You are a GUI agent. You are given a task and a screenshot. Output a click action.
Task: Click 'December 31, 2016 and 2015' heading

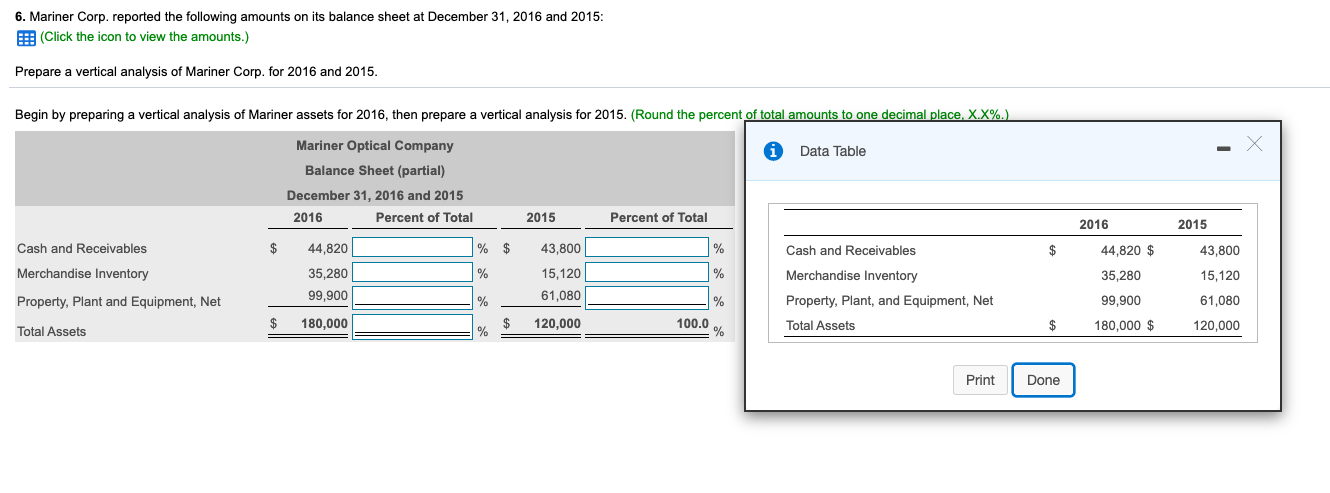click(x=375, y=195)
